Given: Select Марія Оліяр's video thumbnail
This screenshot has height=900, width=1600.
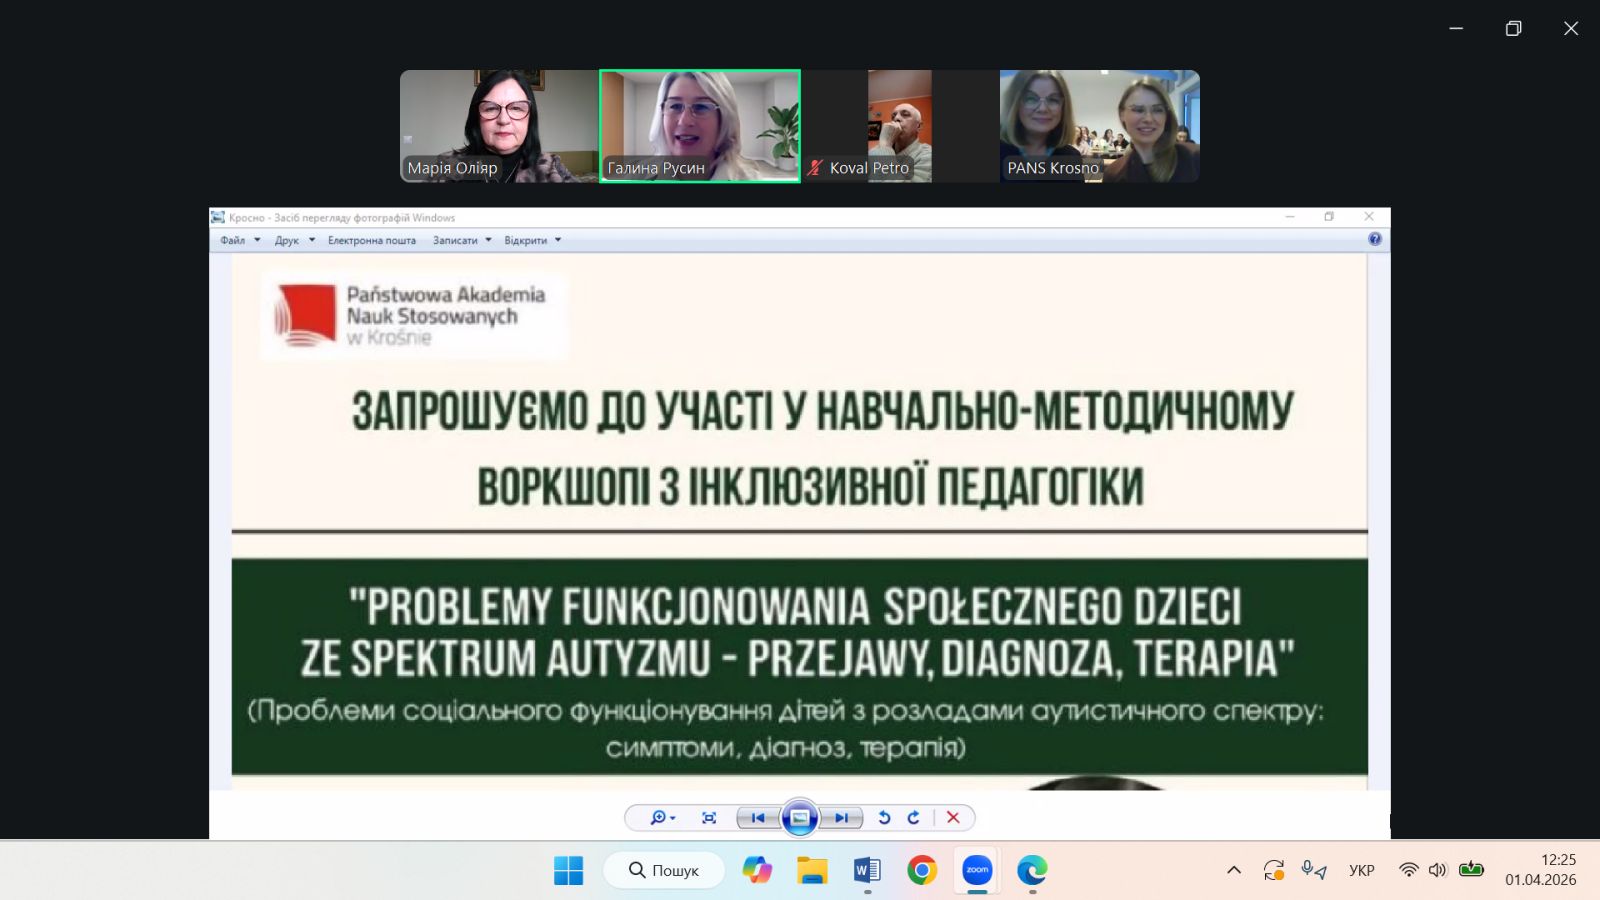Looking at the screenshot, I should pos(499,126).
